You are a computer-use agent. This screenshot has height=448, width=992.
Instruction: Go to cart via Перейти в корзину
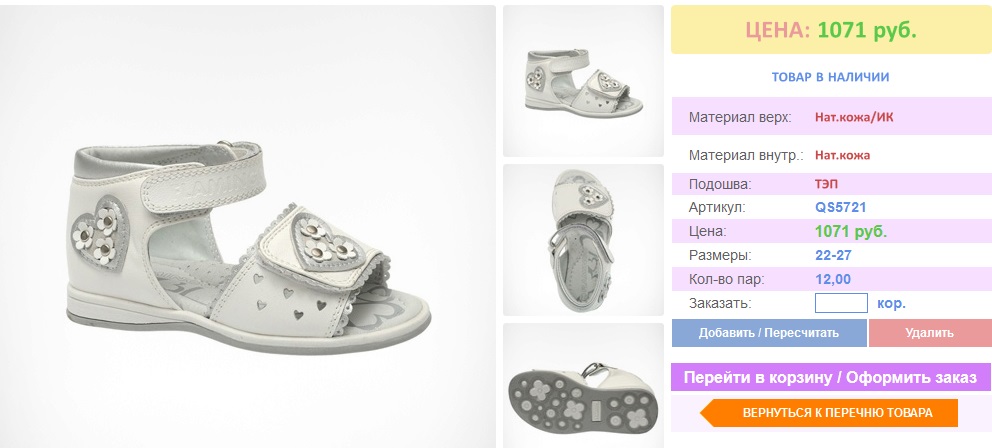[x=830, y=377]
